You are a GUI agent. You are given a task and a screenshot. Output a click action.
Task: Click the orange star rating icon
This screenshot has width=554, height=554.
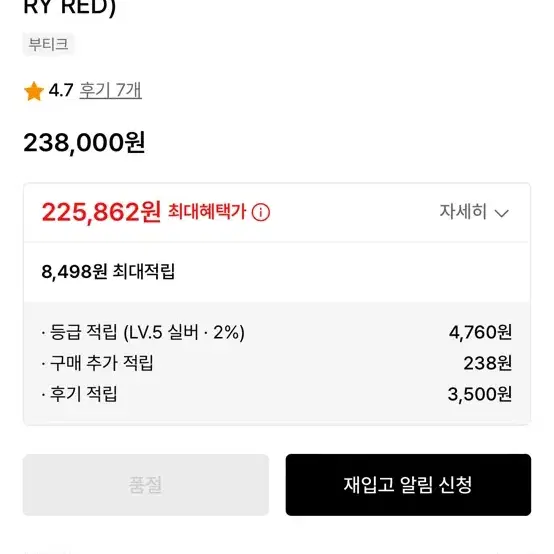click(x=34, y=91)
